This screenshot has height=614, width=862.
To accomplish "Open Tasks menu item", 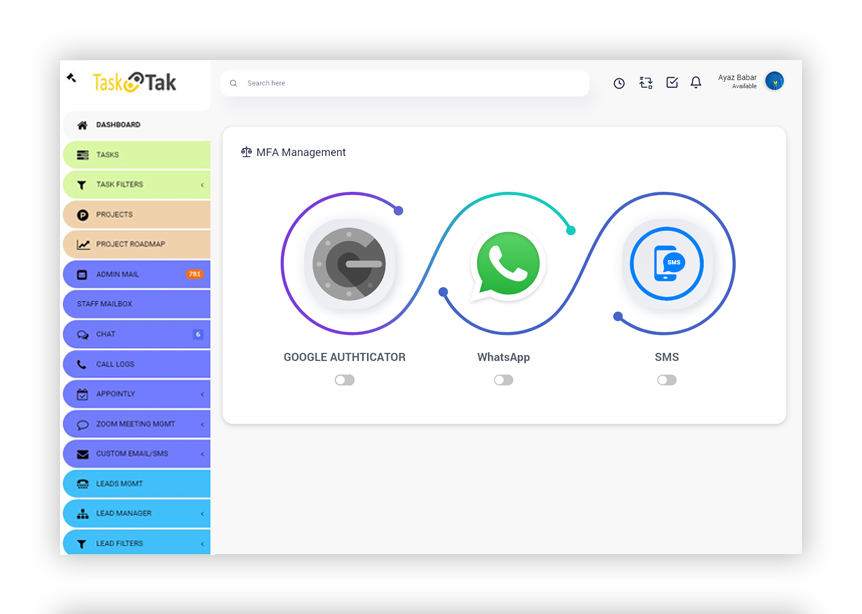I will [137, 154].
